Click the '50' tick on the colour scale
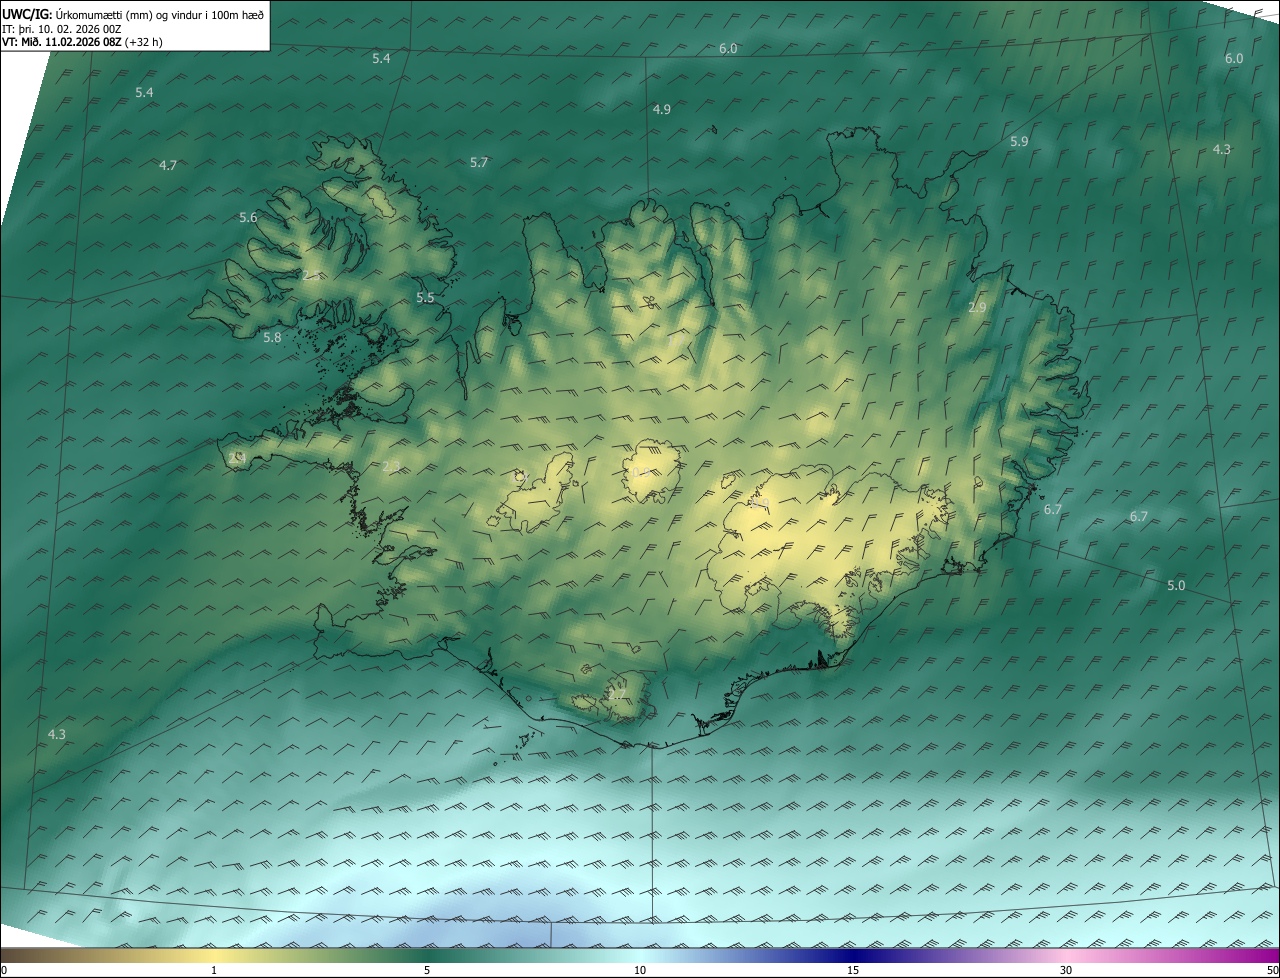This screenshot has width=1280, height=978. point(1272,970)
